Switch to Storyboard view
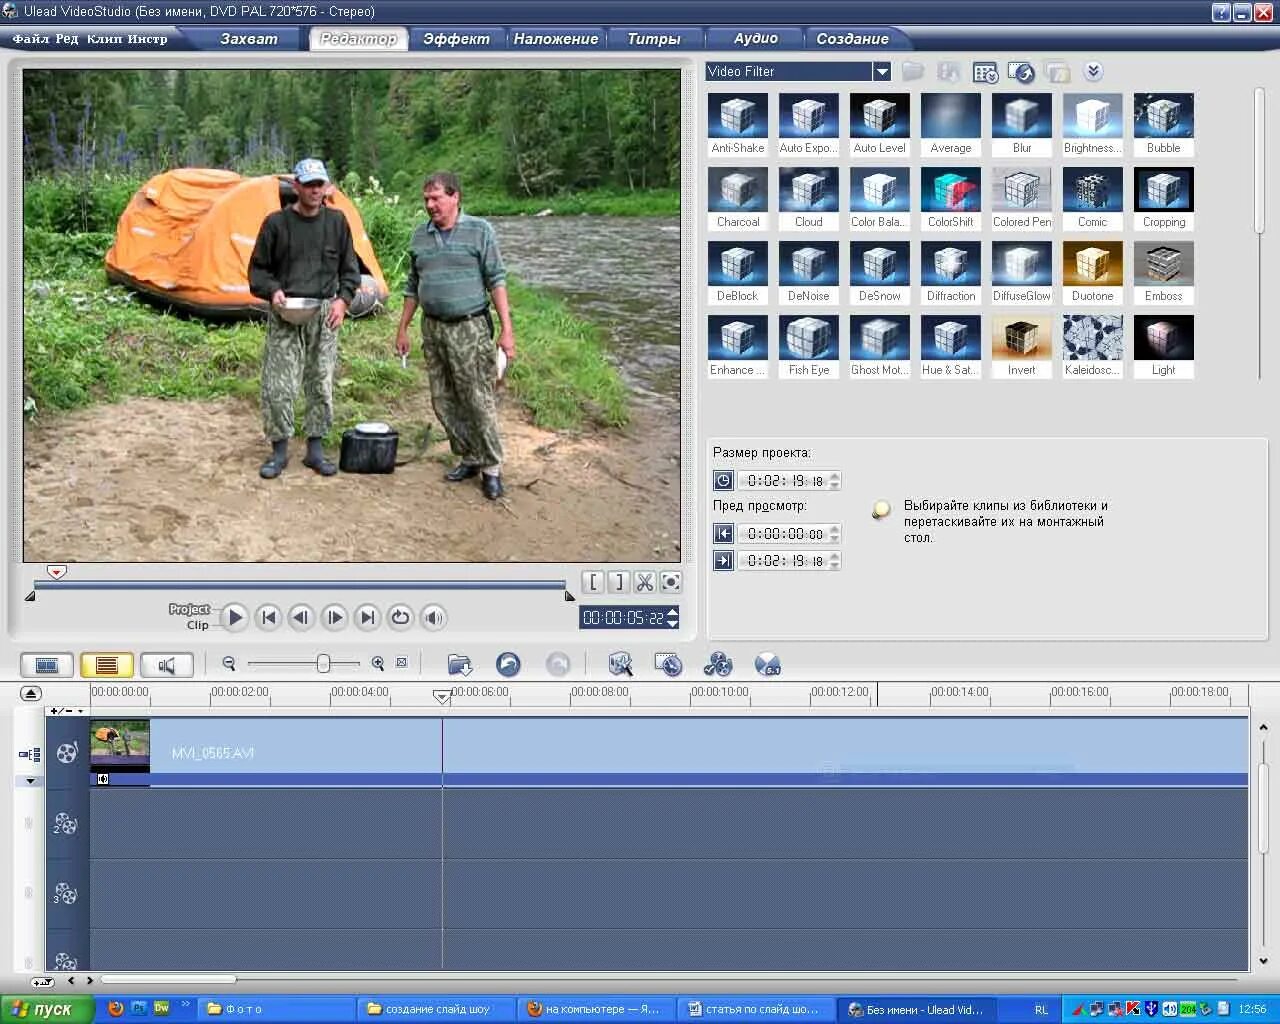The width and height of the screenshot is (1280, 1024). (46, 663)
